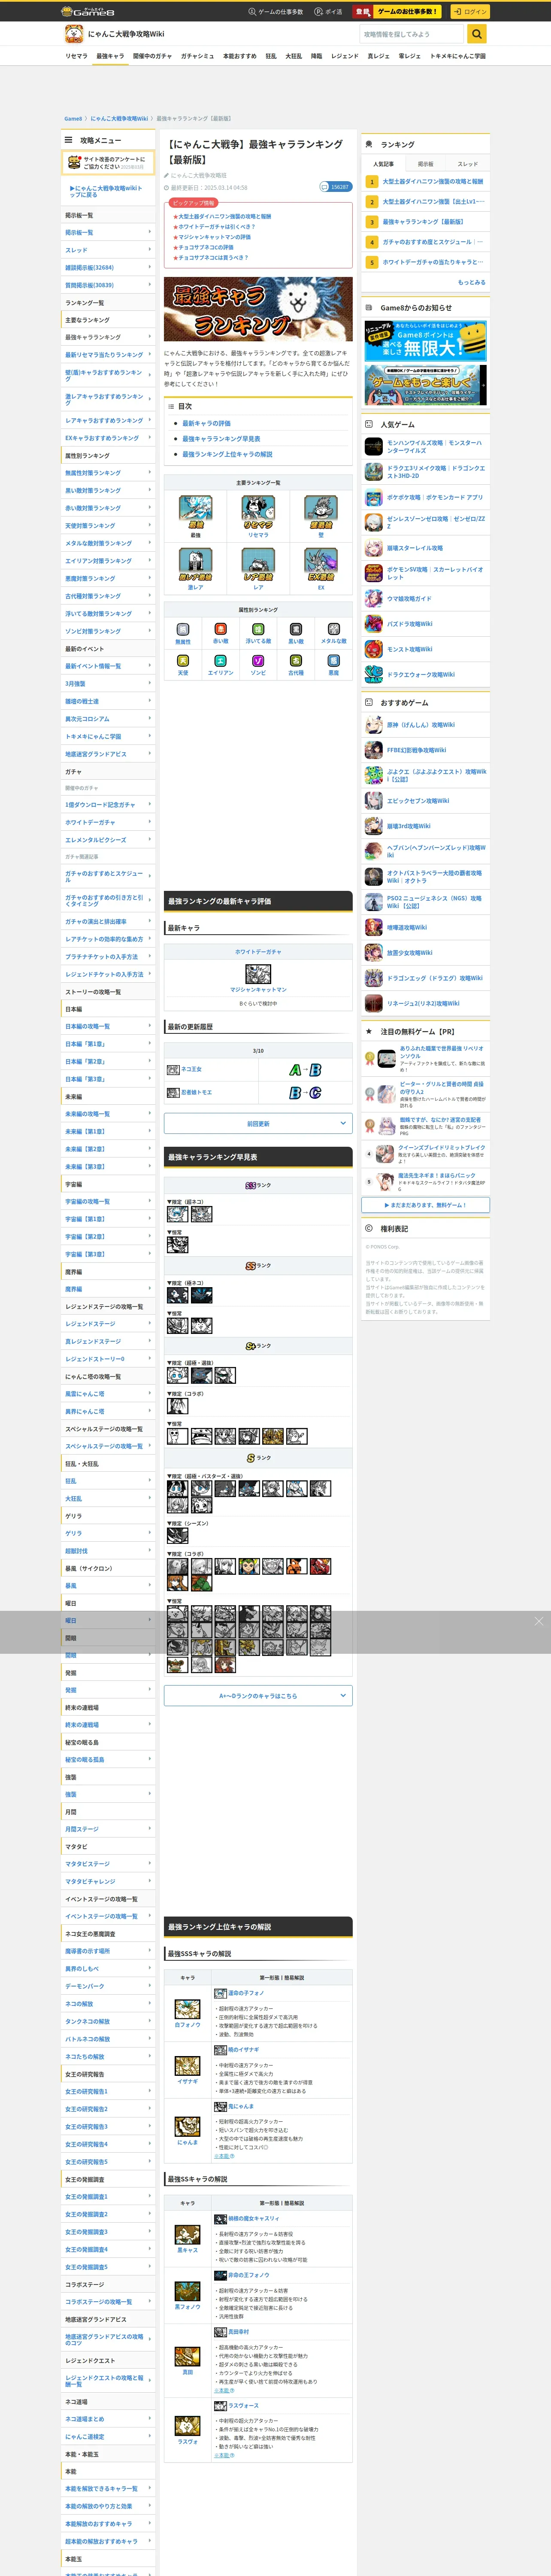Image resolution: width=551 pixels, height=2576 pixels.
Task: Expand ホワイトデーガチャ sidebar item
Action: (x=108, y=822)
